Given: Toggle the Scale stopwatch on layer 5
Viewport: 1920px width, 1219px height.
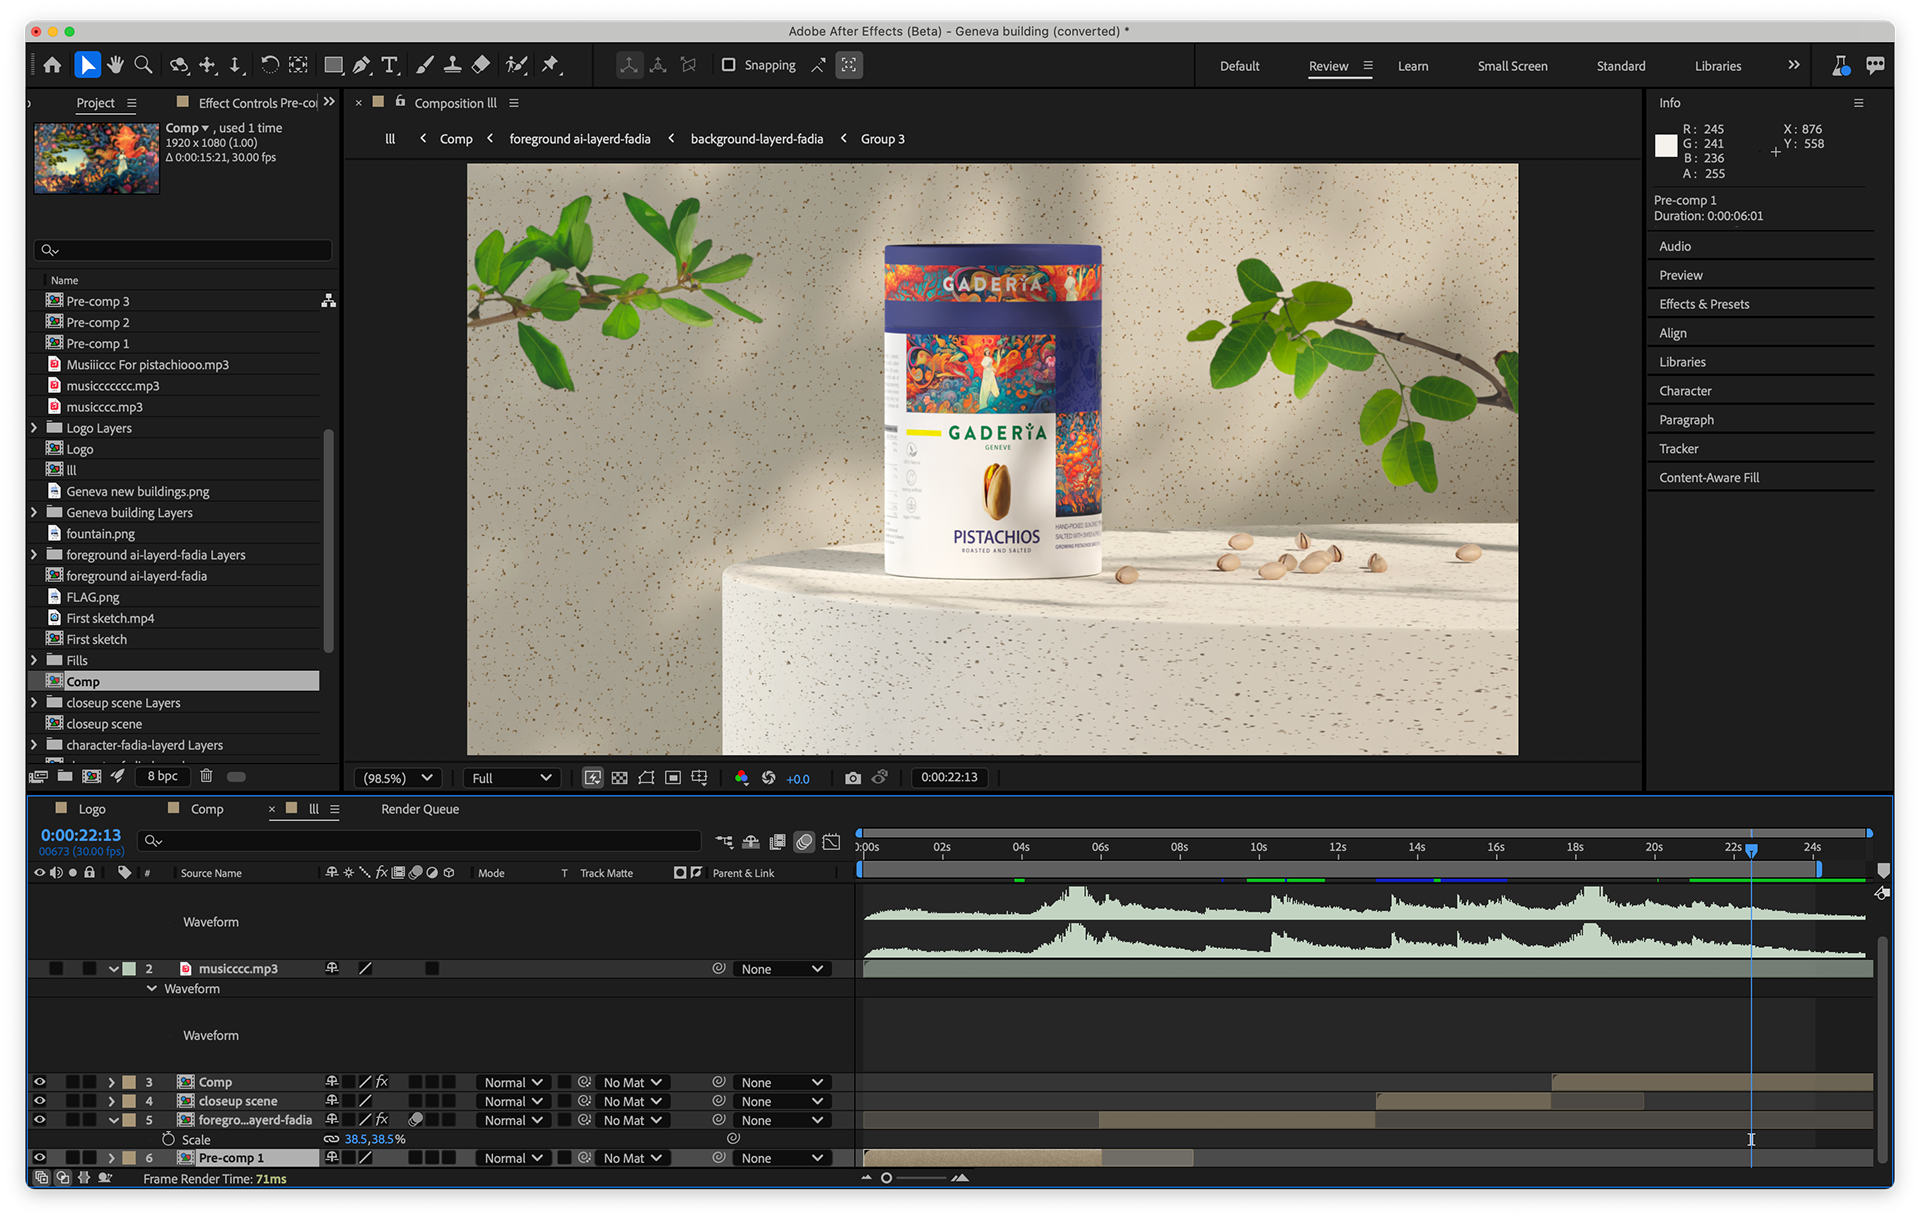Looking at the screenshot, I should pyautogui.click(x=168, y=1139).
